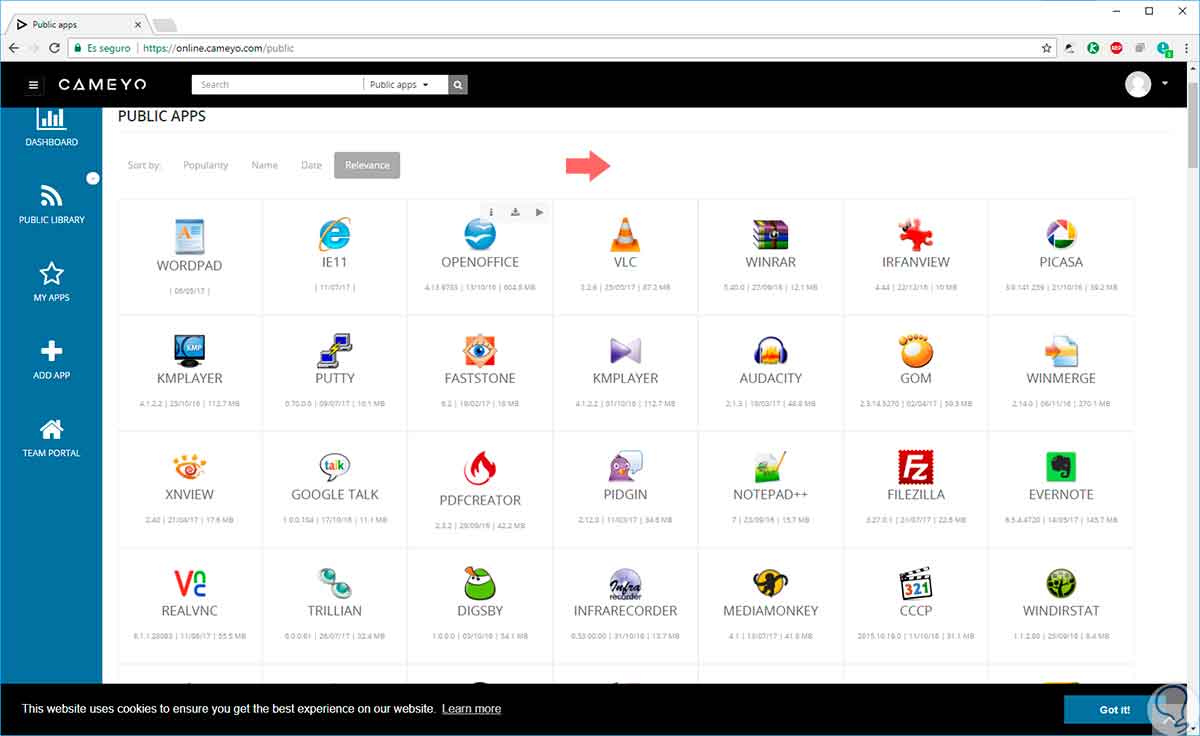Select the InfraRecorder app icon
This screenshot has height=736, width=1200.
(x=625, y=583)
